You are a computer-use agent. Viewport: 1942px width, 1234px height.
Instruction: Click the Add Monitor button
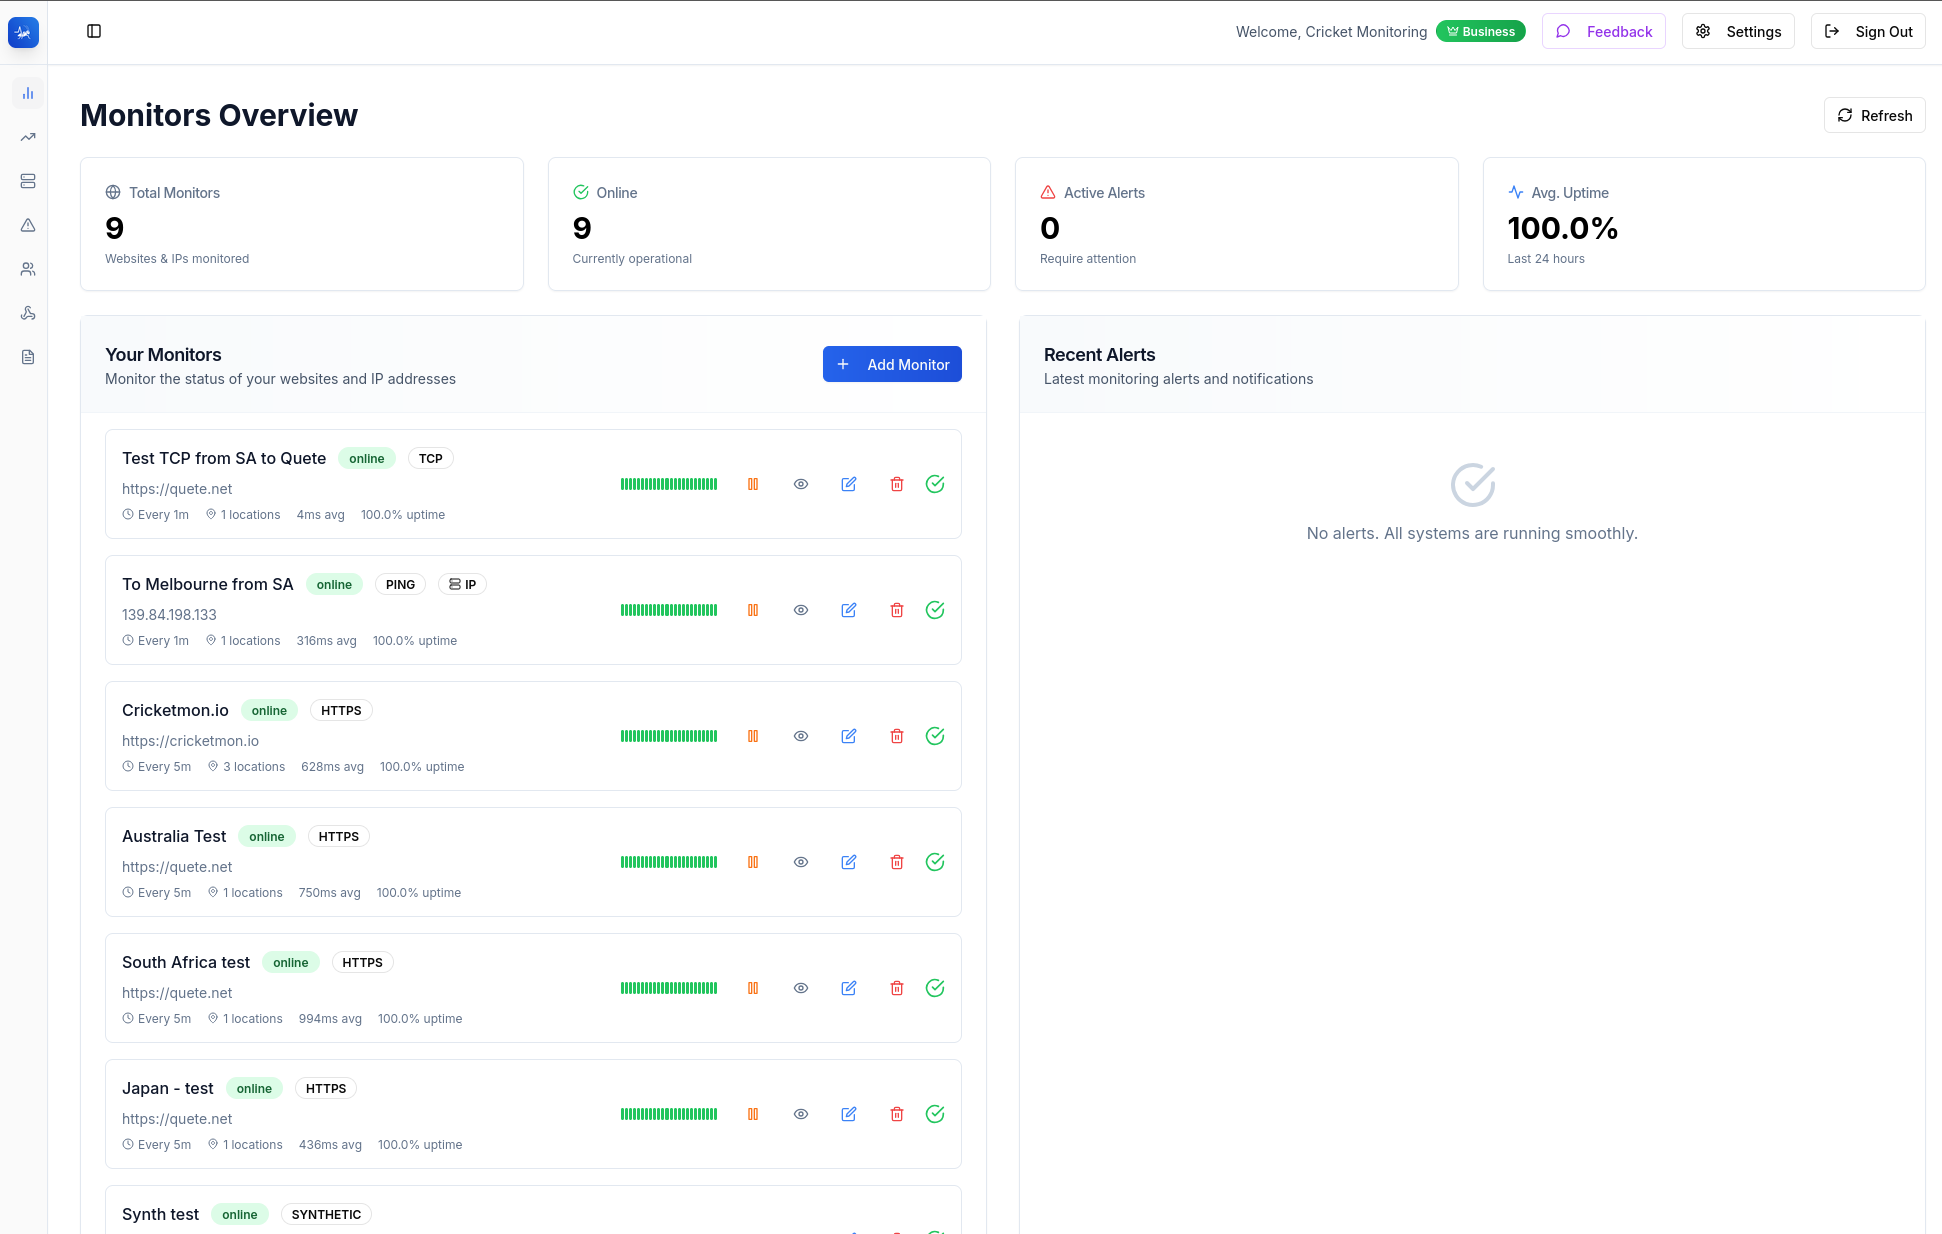coord(892,364)
